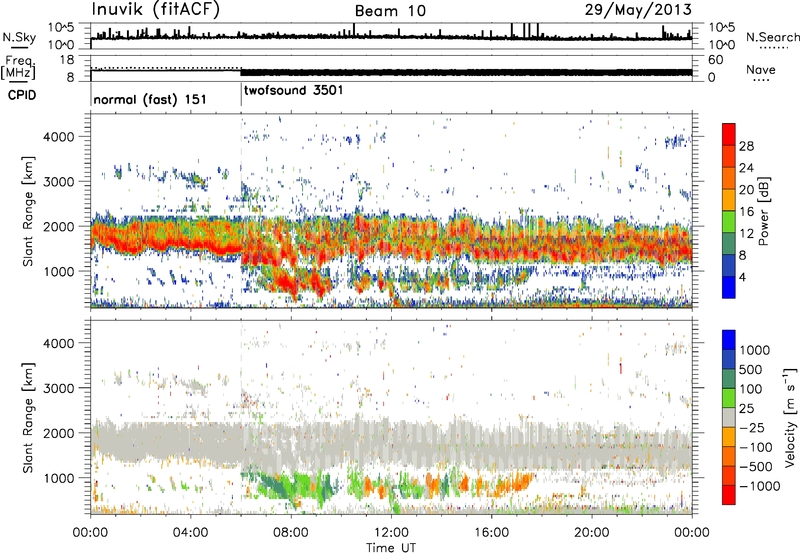Click the "20:00" time tick label
800x554 pixels.
click(x=591, y=533)
